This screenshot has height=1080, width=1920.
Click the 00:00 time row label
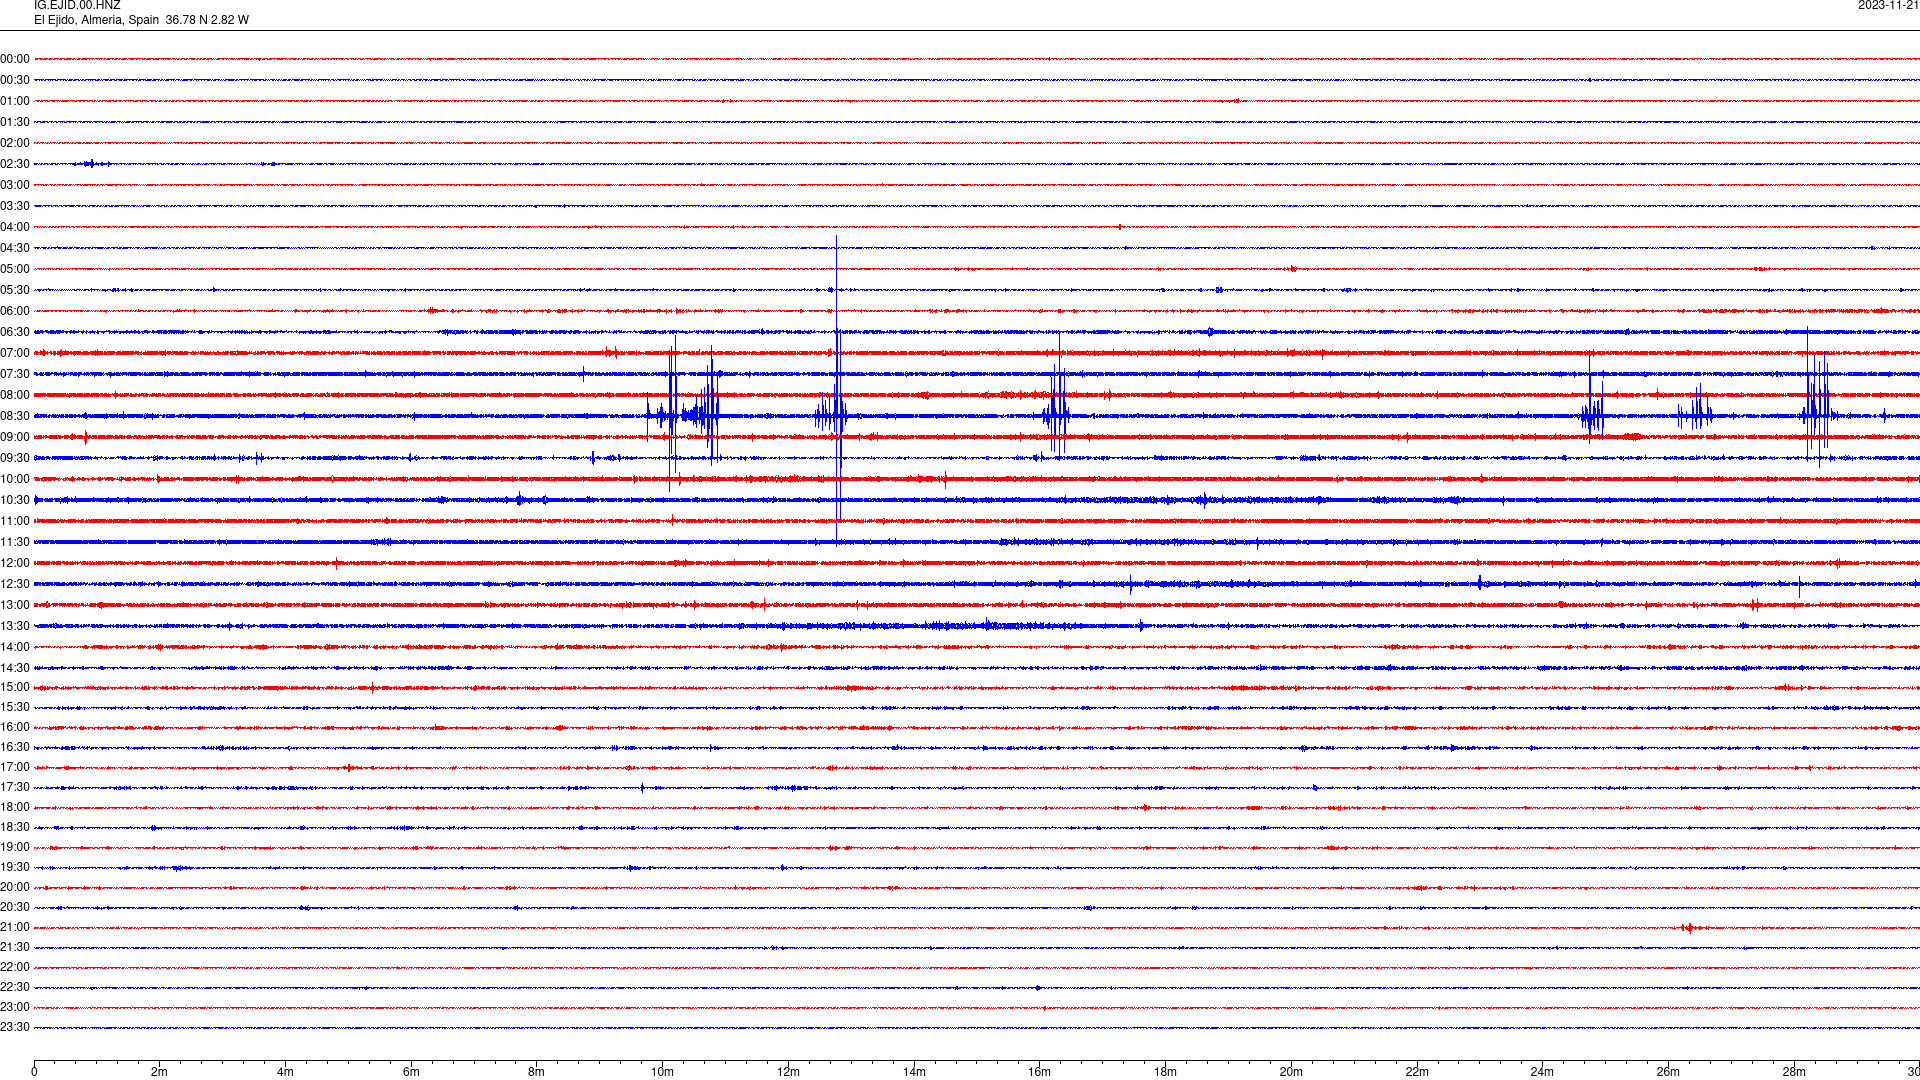point(15,59)
